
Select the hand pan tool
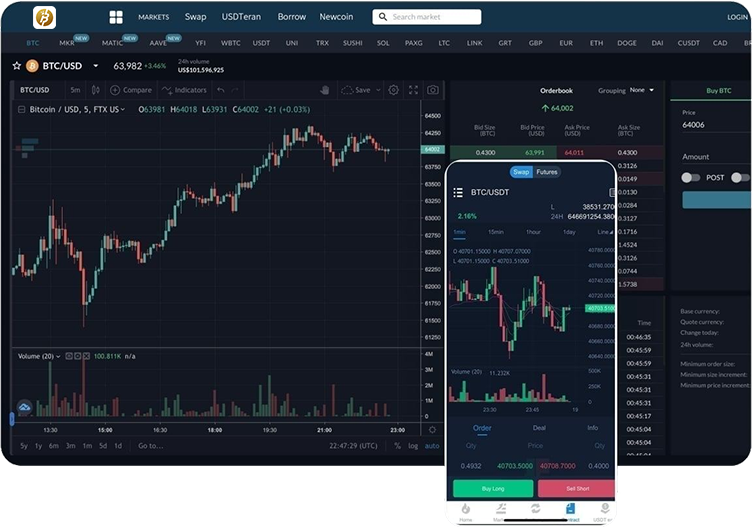click(x=325, y=90)
